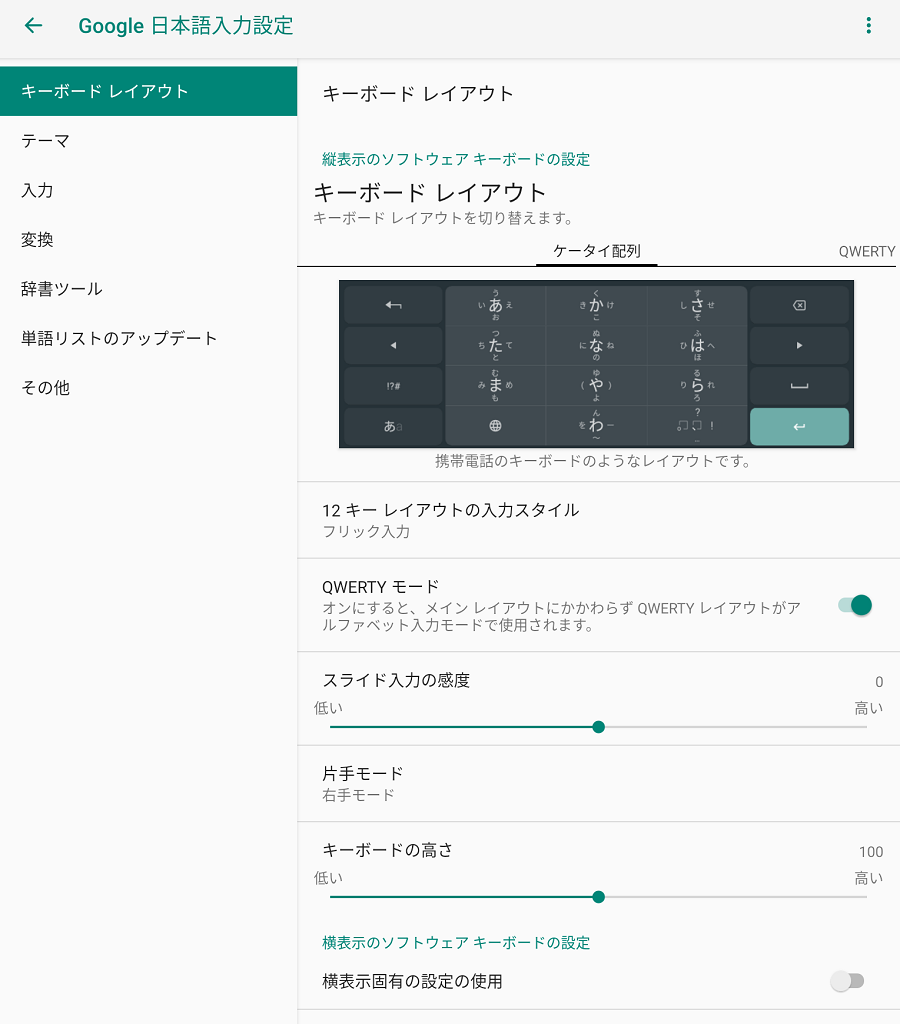
Task: Open the 入力 settings category
Action: (149, 190)
